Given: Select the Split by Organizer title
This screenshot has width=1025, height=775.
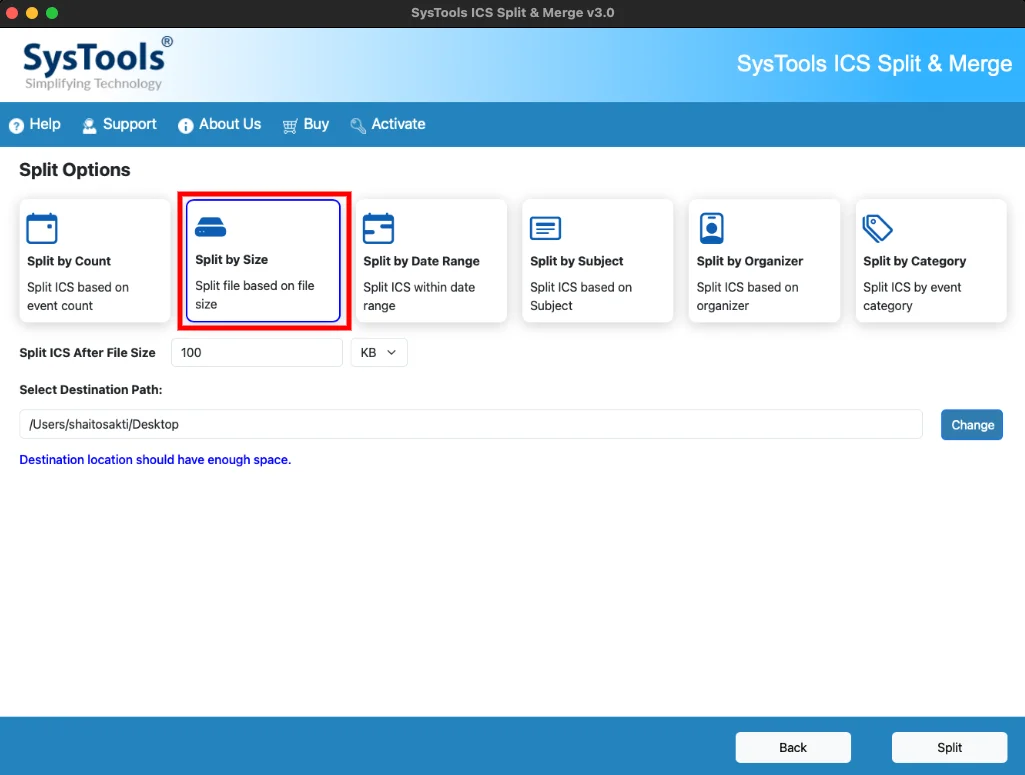Looking at the screenshot, I should pos(750,261).
